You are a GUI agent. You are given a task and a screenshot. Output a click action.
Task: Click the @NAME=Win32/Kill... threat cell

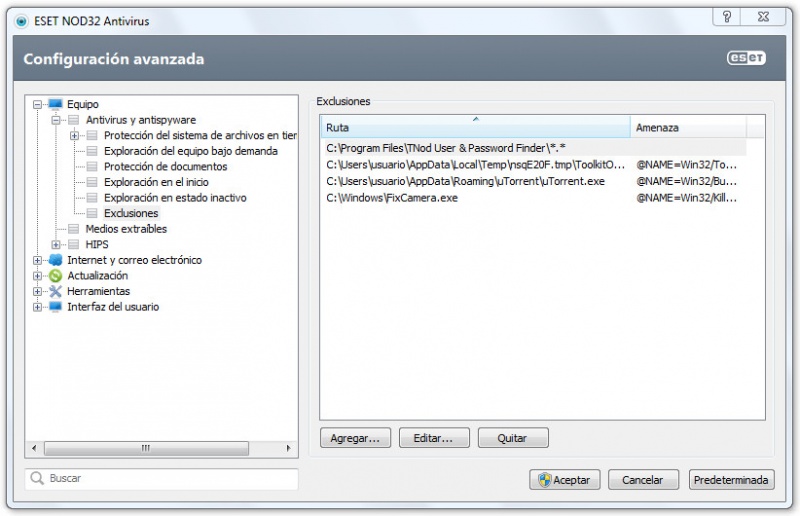(686, 198)
